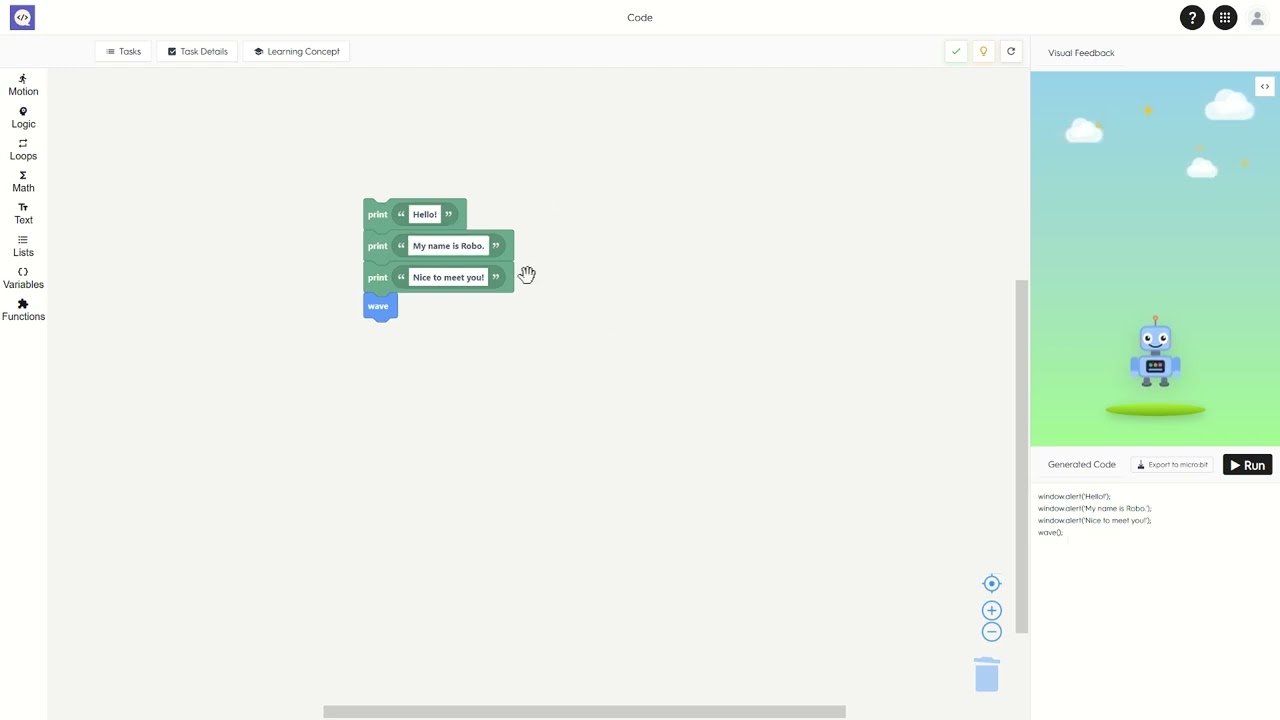The image size is (1280, 720).
Task: Open the Loops block category
Action: [23, 150]
